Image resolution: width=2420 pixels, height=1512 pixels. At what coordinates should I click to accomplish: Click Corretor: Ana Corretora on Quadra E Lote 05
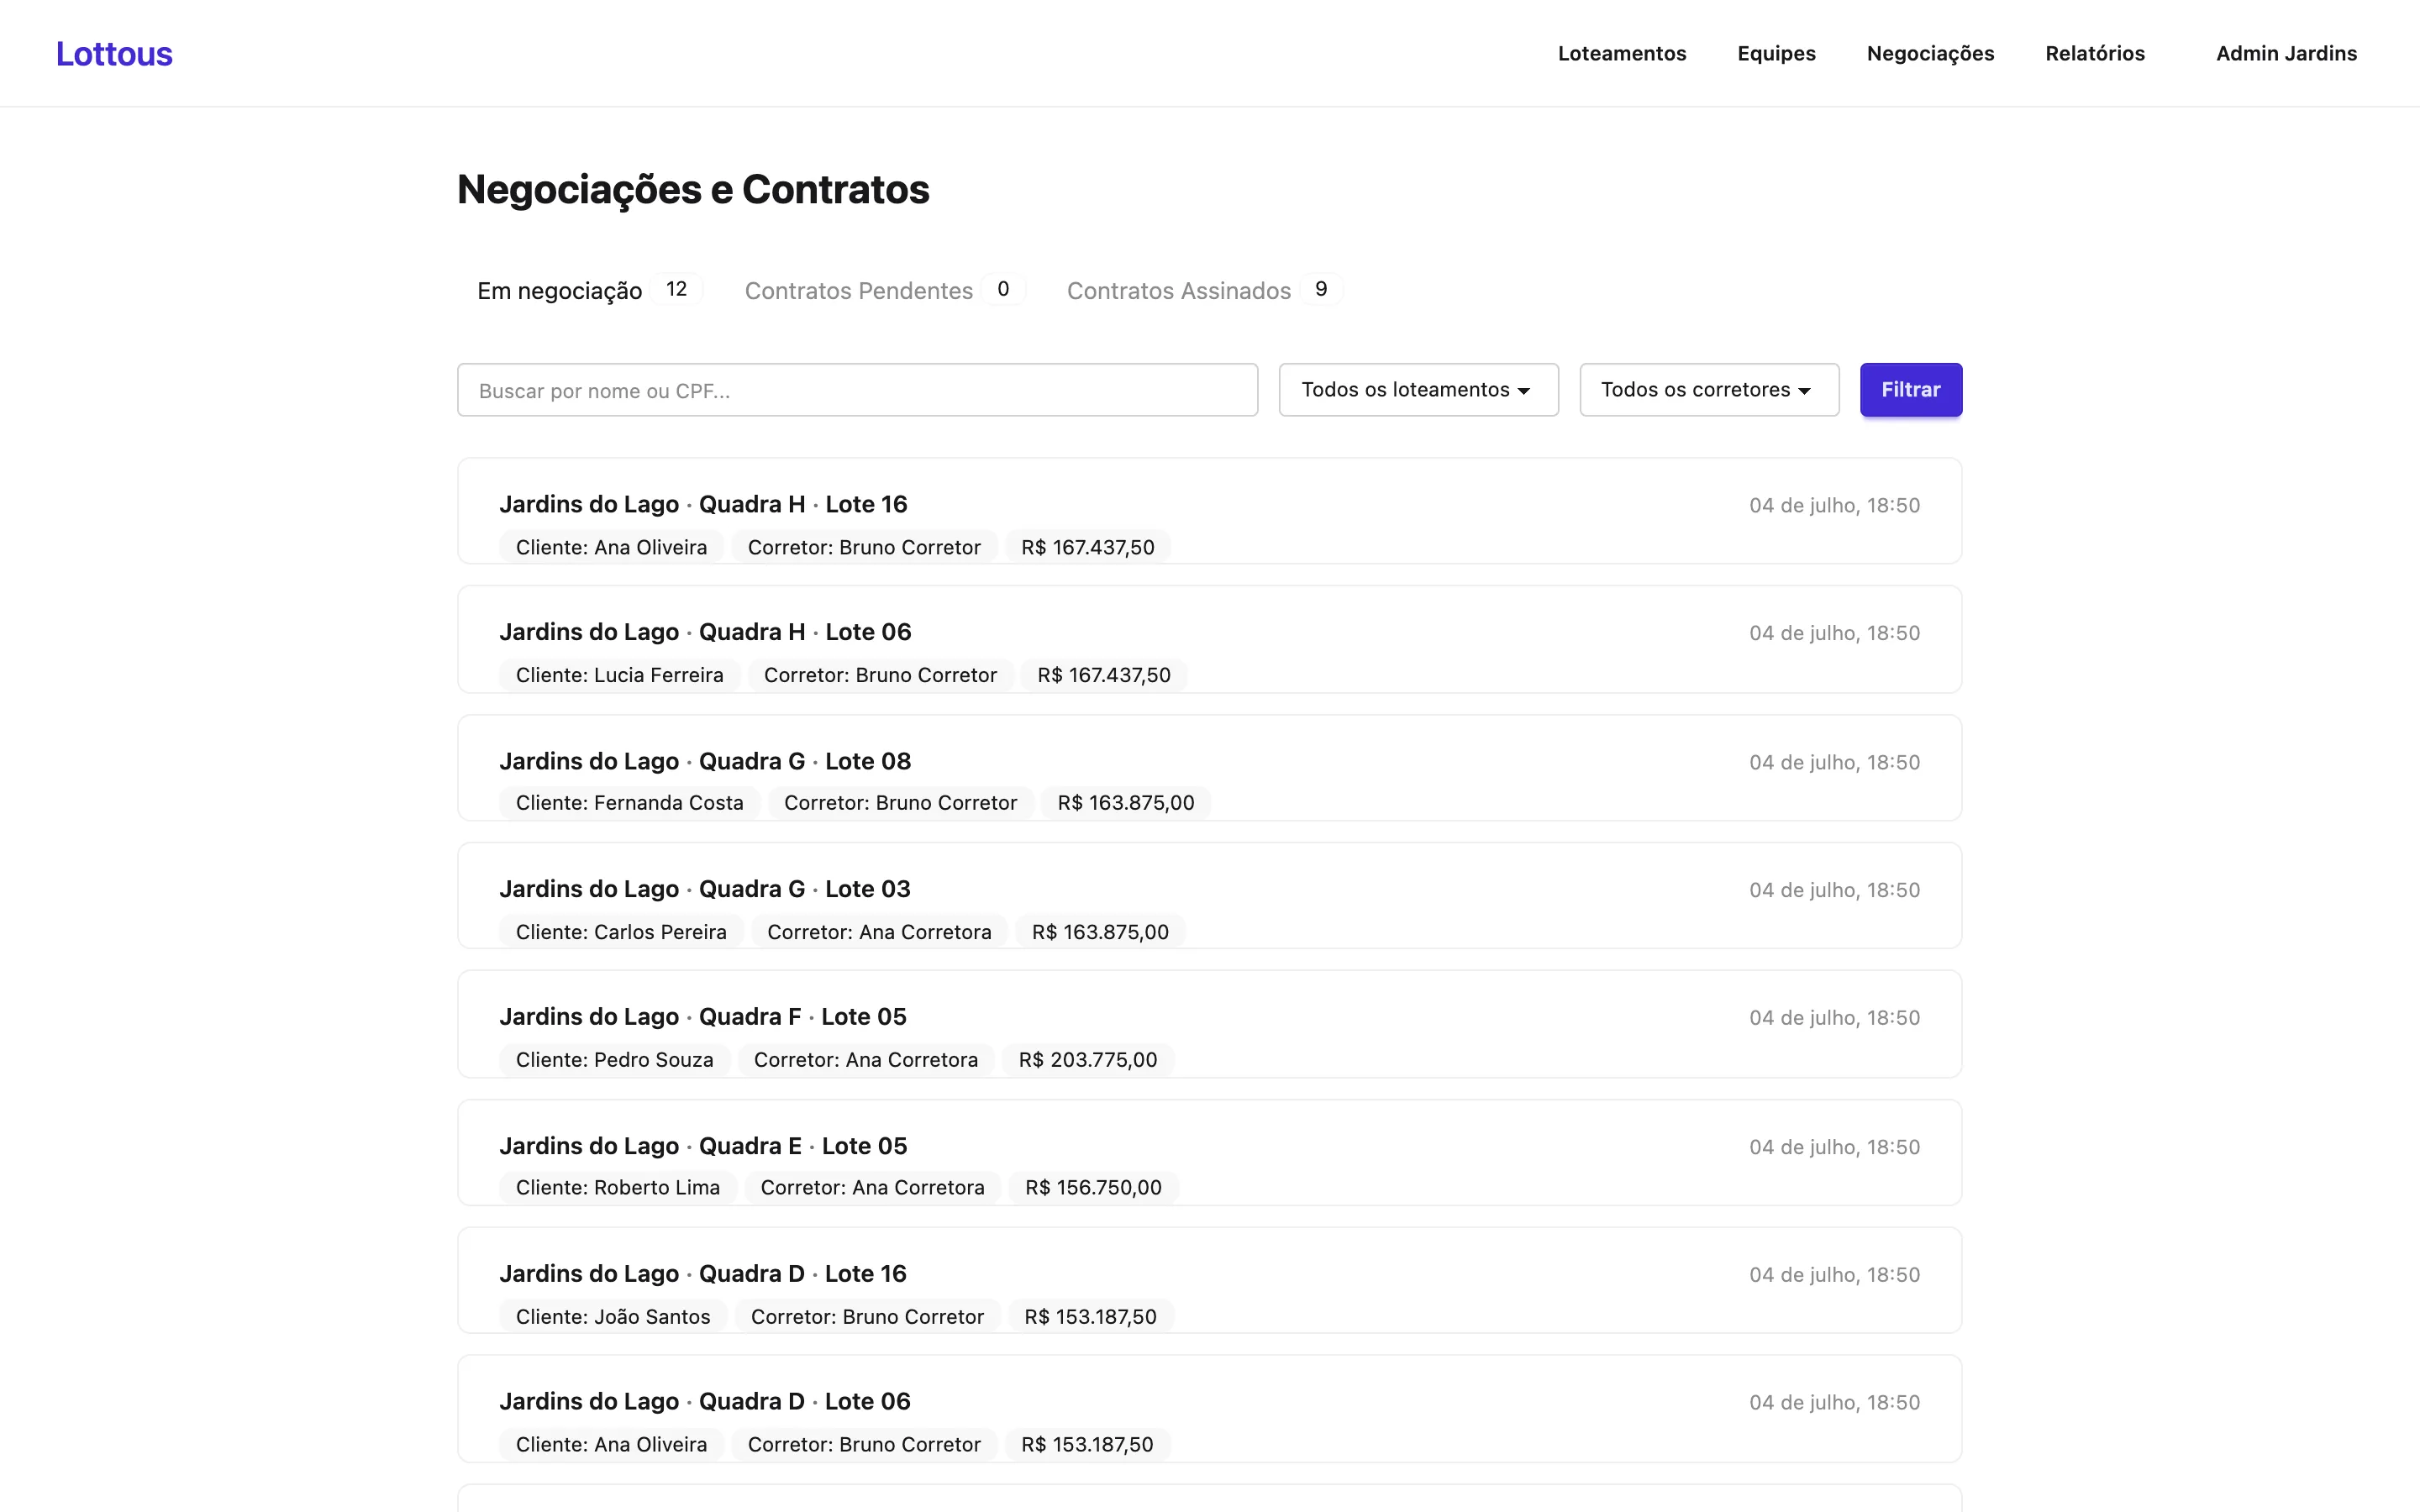tap(872, 1188)
